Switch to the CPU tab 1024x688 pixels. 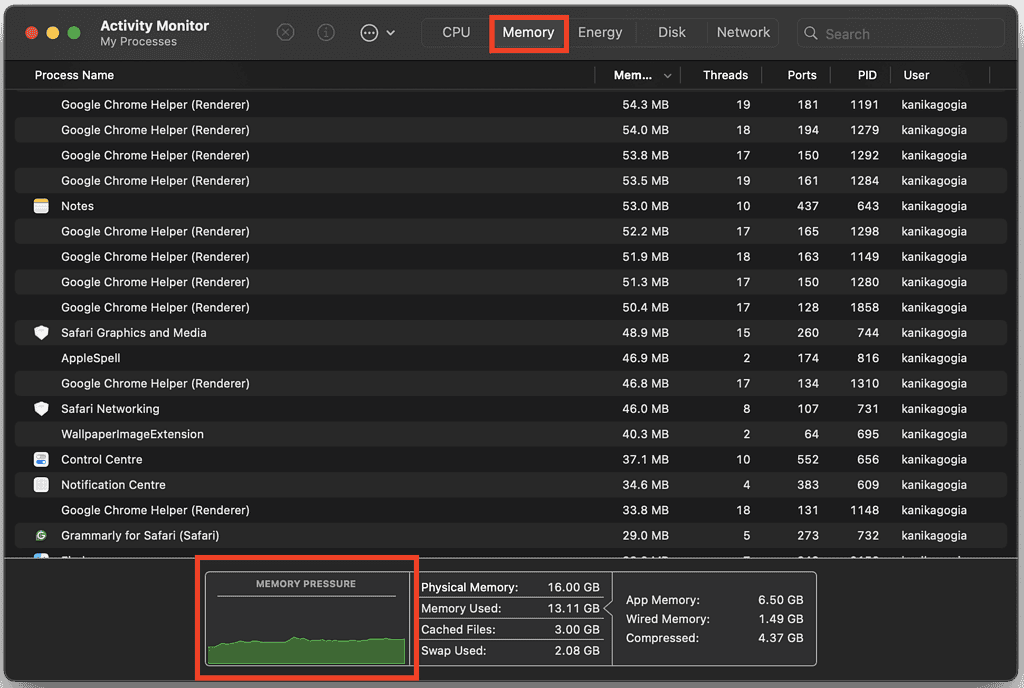pos(456,32)
